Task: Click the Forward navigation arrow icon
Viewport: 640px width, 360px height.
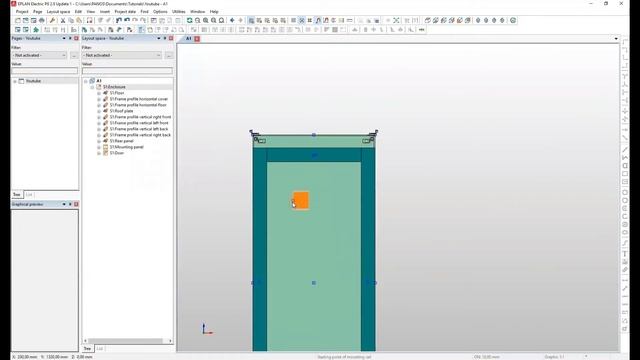Action: pyautogui.click(x=240, y=20)
